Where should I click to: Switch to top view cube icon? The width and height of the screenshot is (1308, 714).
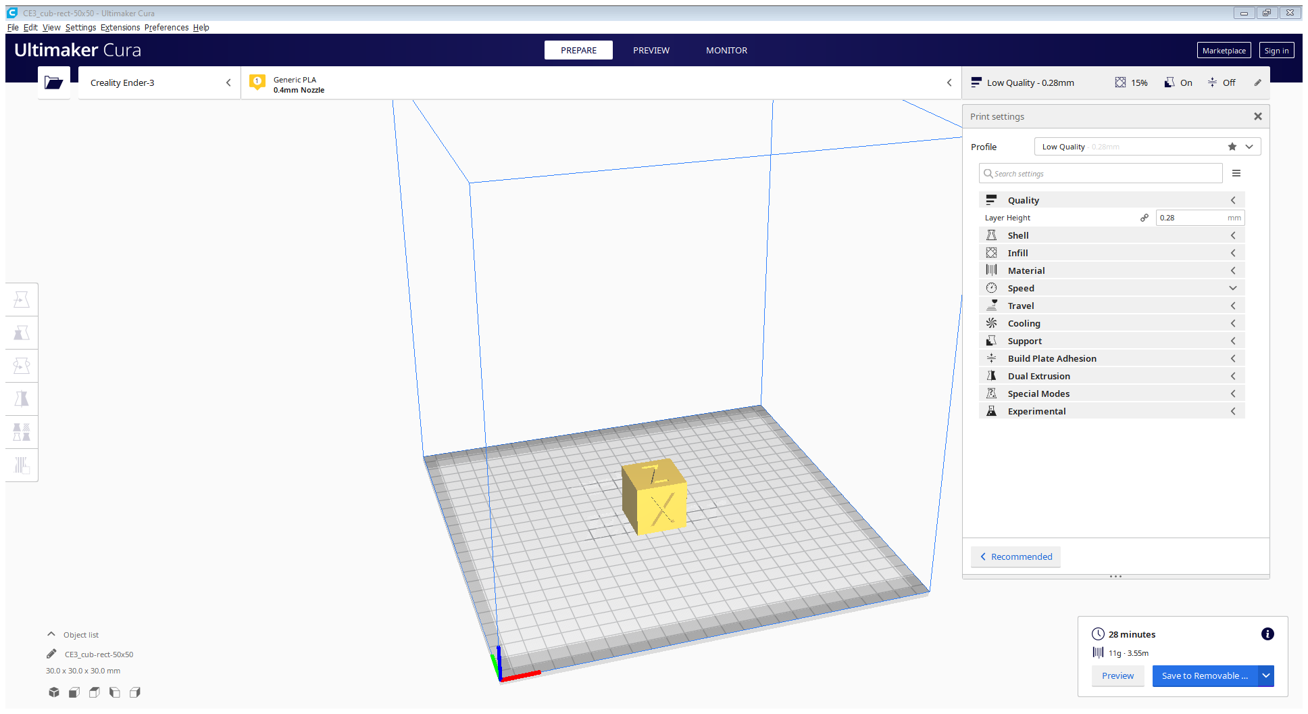94,692
